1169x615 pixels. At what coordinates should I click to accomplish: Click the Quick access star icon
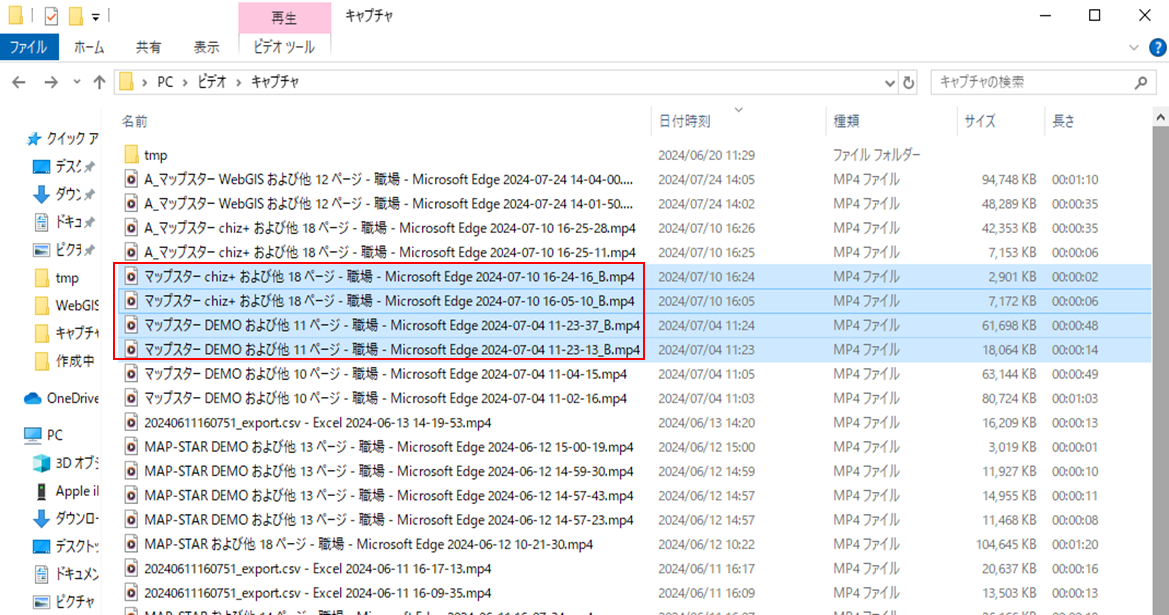click(33, 139)
